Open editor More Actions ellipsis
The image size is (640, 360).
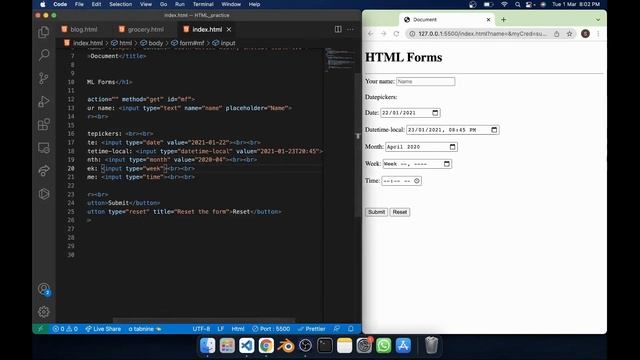pos(351,29)
